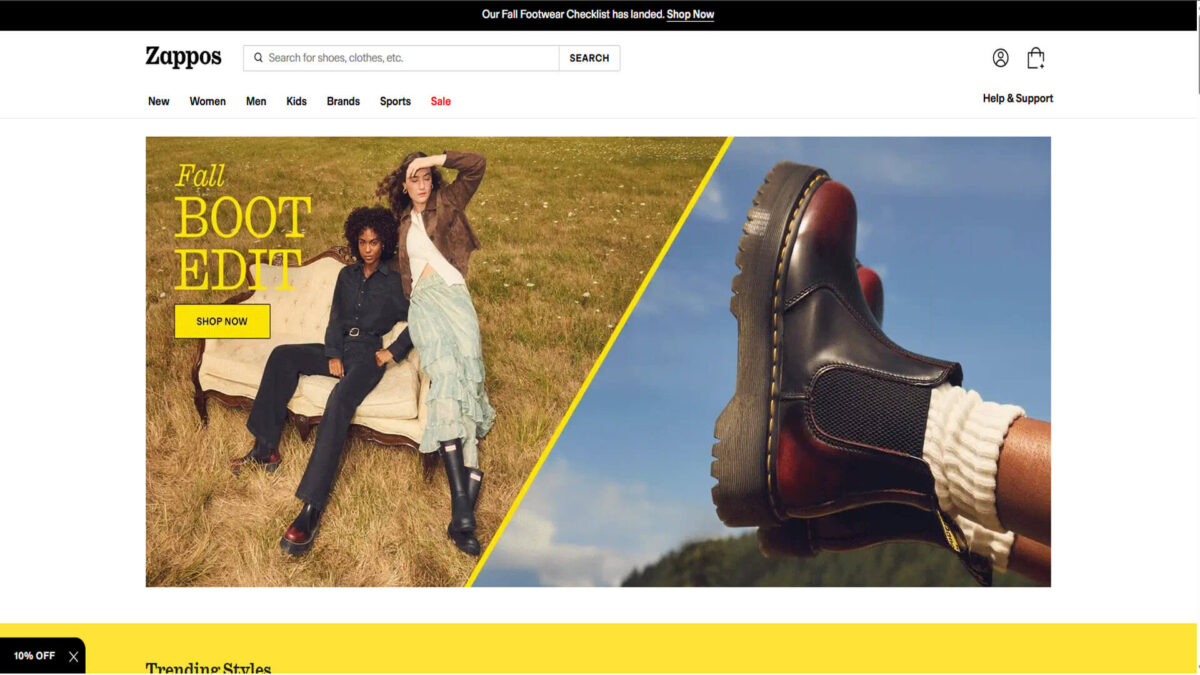Click the yellow SHOP NOW button

(x=222, y=321)
